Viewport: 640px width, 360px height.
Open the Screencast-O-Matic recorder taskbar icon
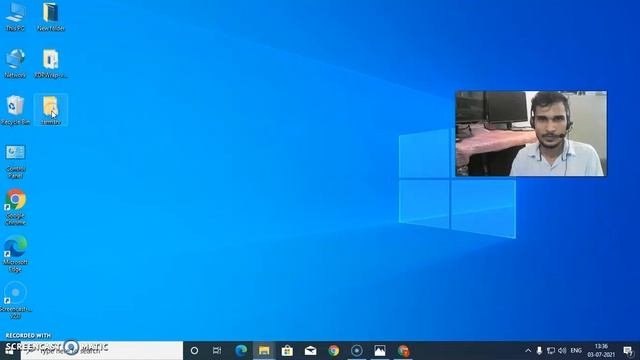(x=357, y=350)
